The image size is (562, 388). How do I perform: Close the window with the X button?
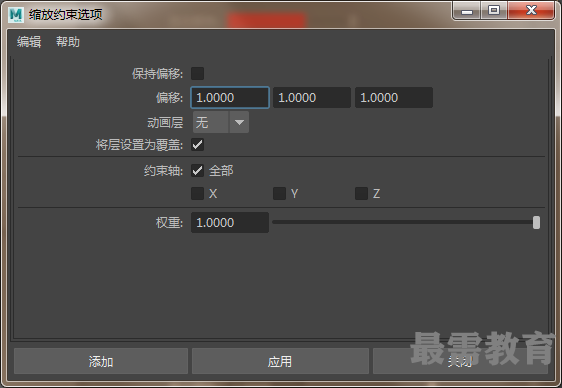(x=531, y=10)
